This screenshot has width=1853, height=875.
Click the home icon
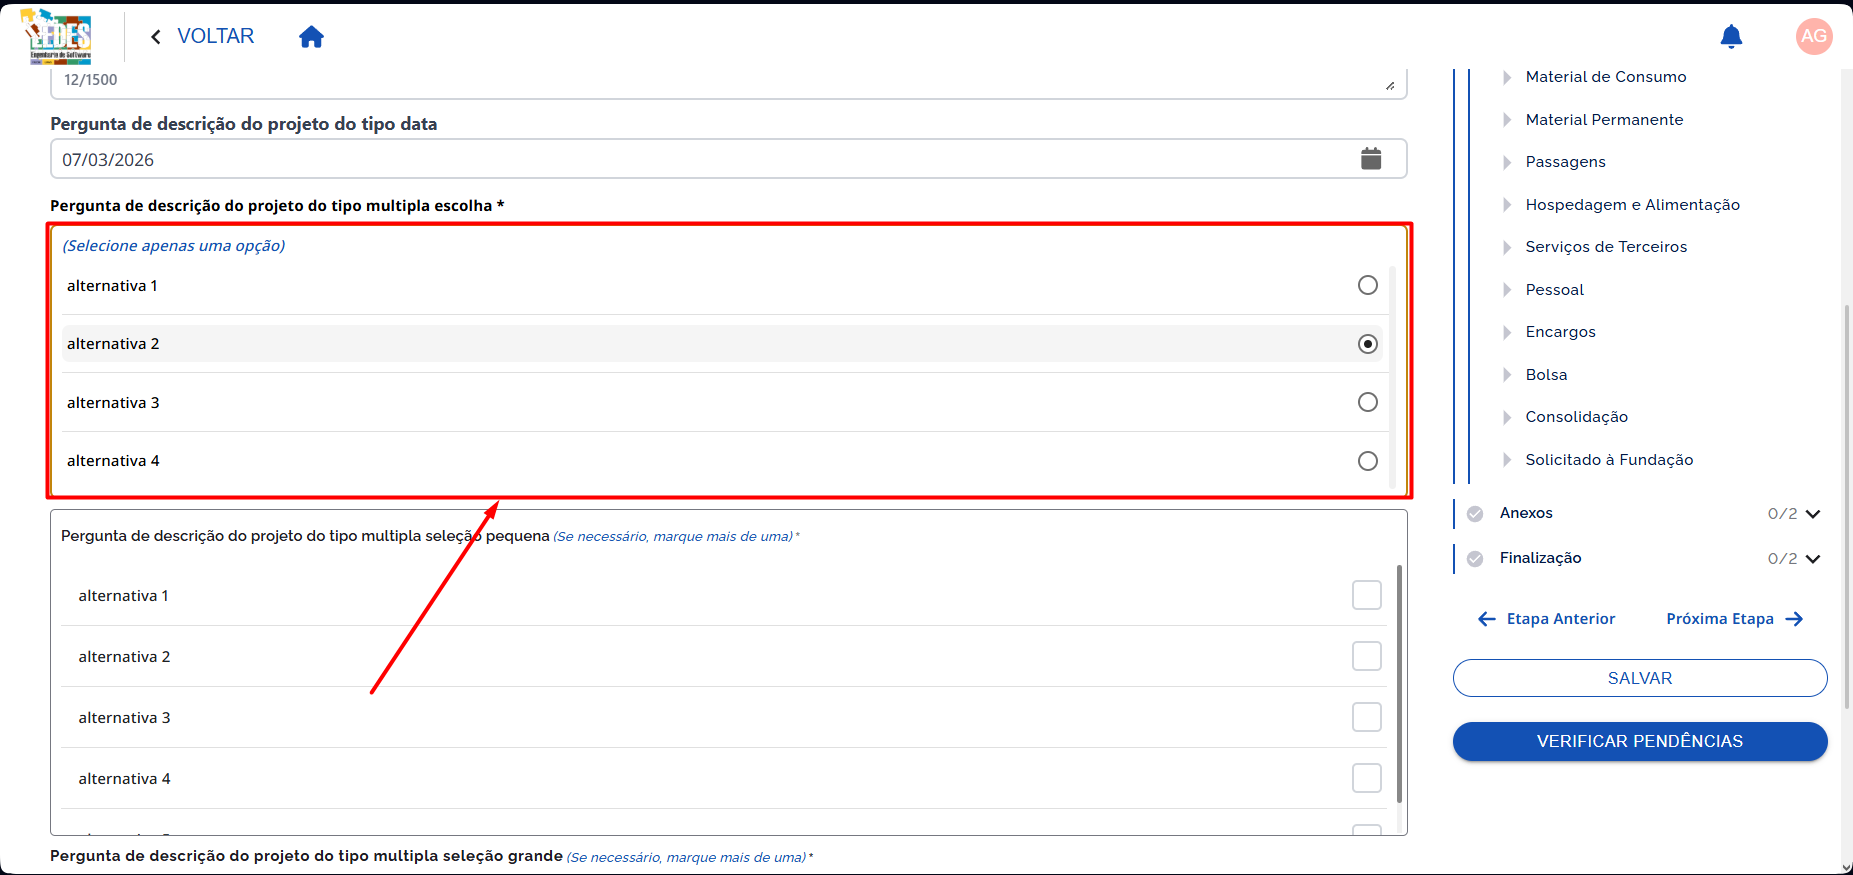(x=311, y=37)
